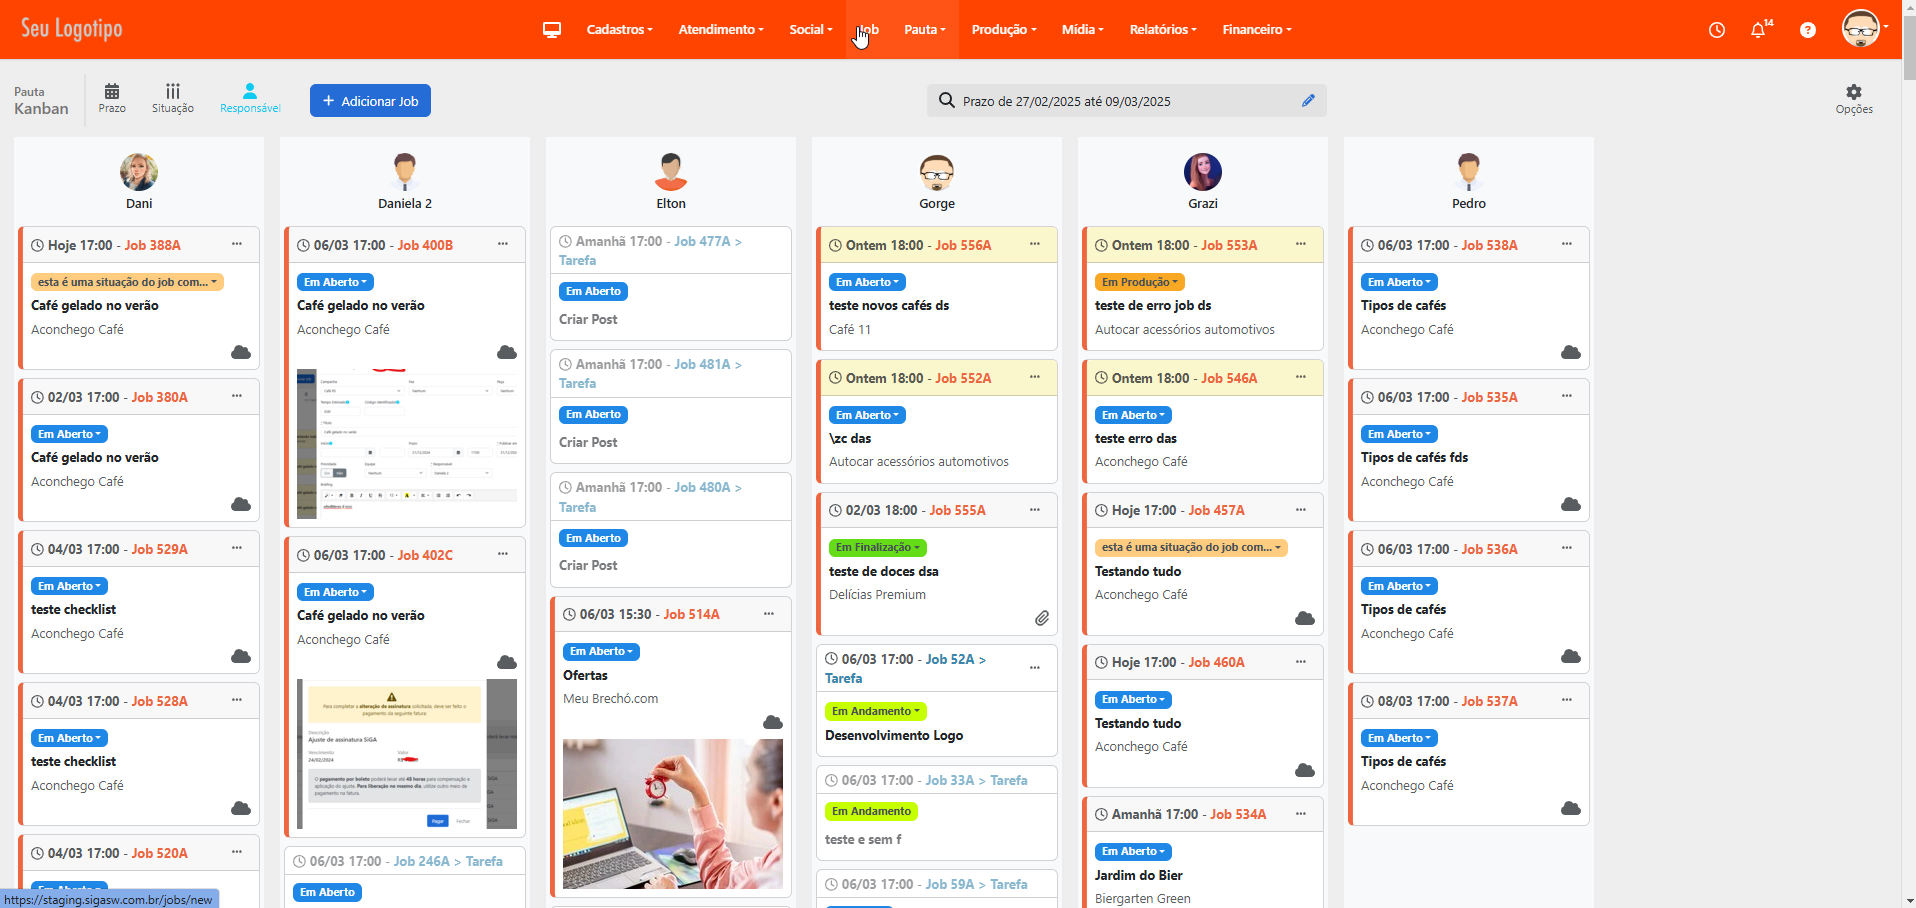Switch Kanban grouping to Prazo view
The image size is (1916, 908).
click(112, 98)
